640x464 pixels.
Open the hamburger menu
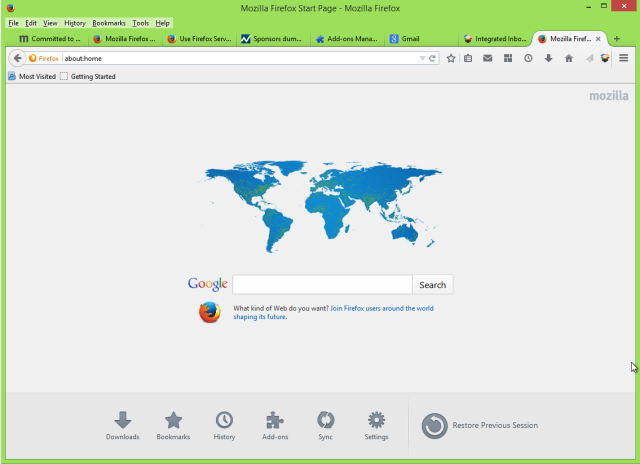(x=623, y=58)
